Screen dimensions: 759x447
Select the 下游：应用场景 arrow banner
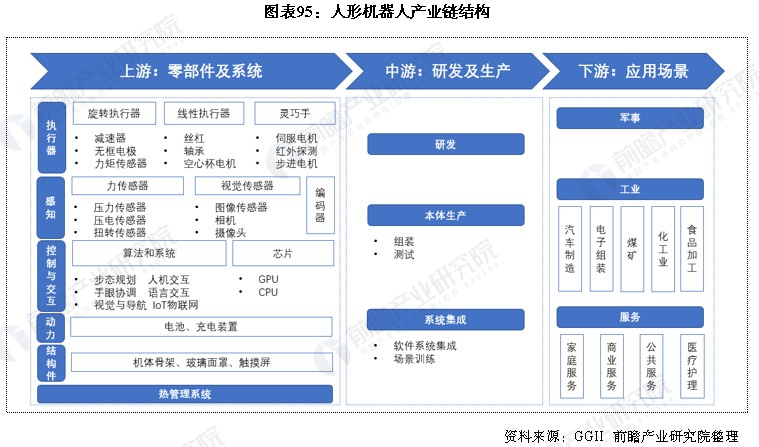(x=633, y=71)
